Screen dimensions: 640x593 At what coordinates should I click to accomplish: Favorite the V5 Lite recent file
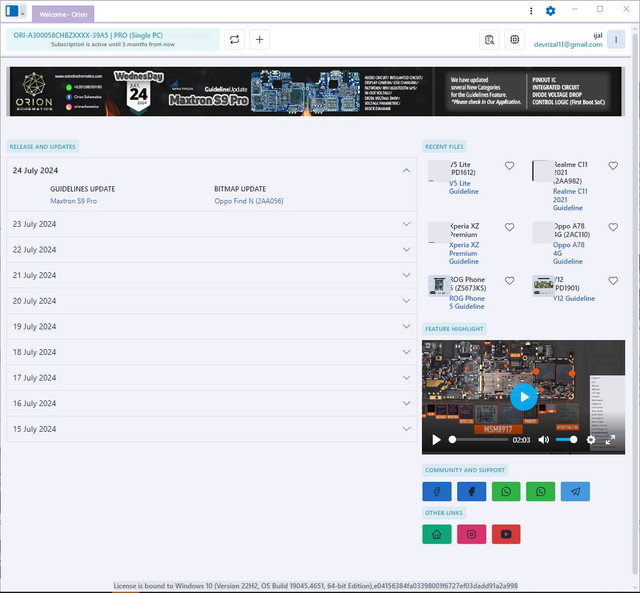click(x=509, y=166)
